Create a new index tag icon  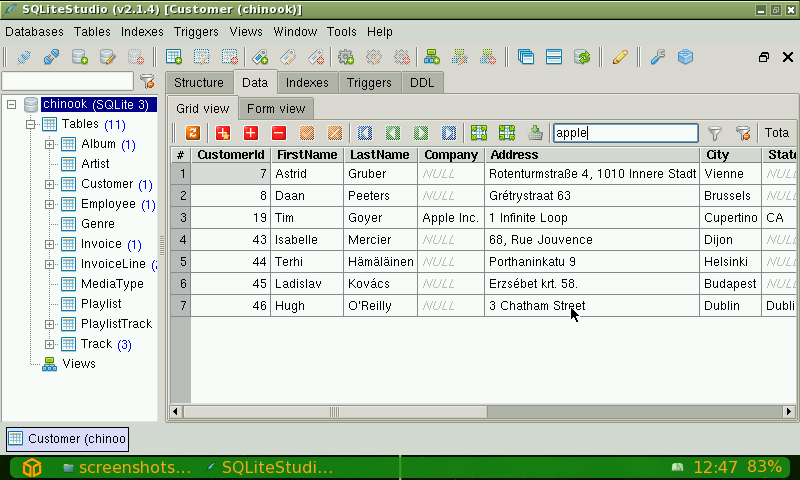tap(260, 57)
